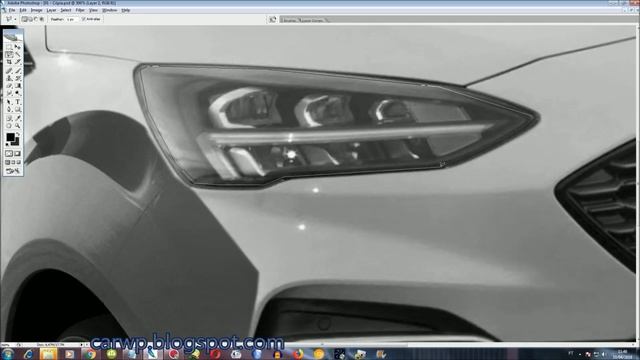Select the Magic Wand tool

pos(18,54)
